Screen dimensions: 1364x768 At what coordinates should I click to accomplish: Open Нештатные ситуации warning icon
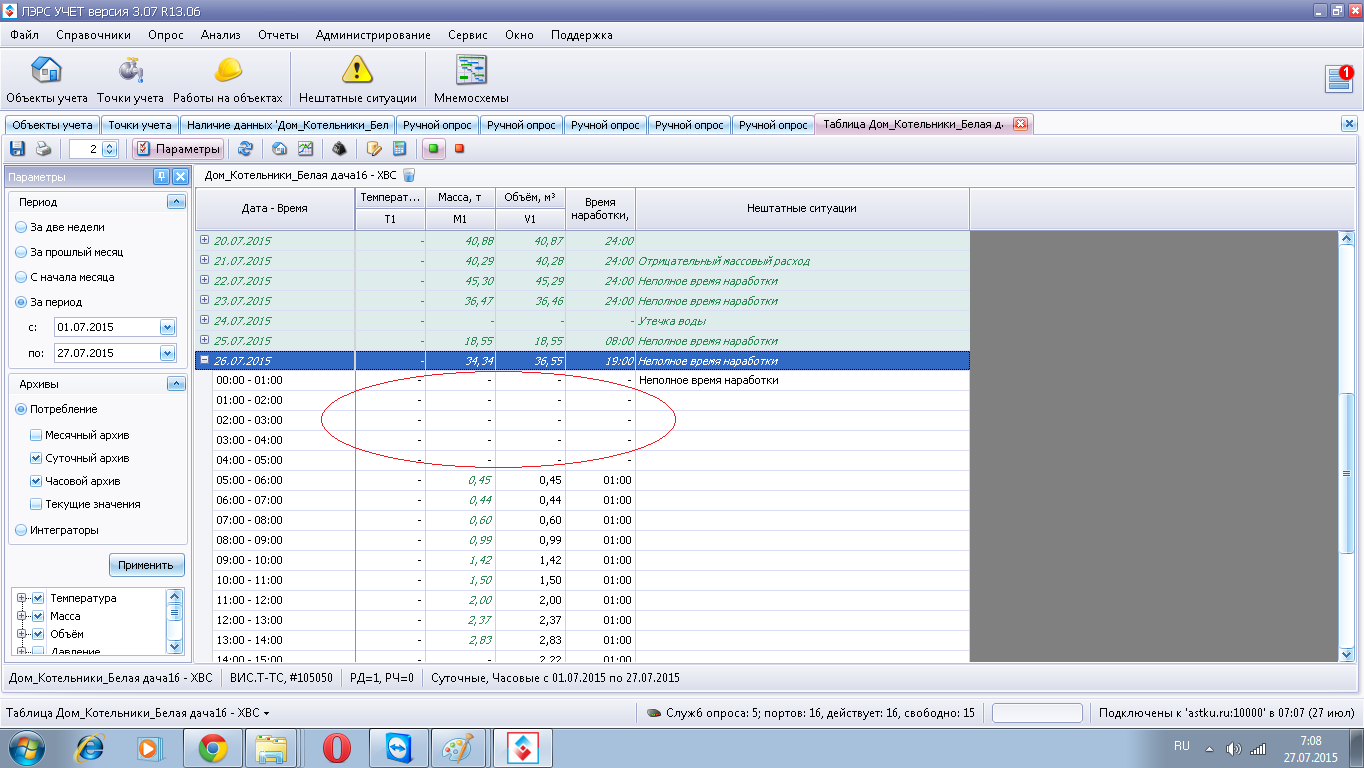[x=357, y=79]
